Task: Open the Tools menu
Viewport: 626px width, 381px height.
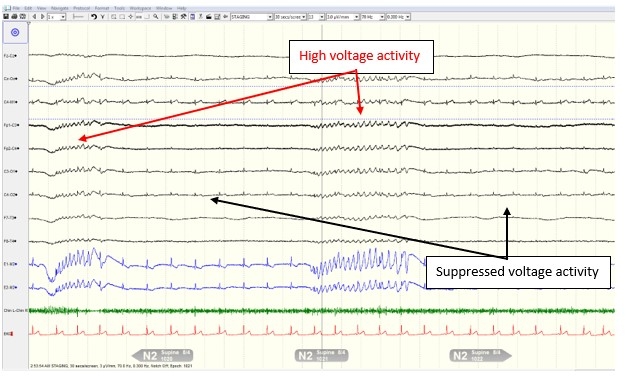Action: [x=119, y=8]
